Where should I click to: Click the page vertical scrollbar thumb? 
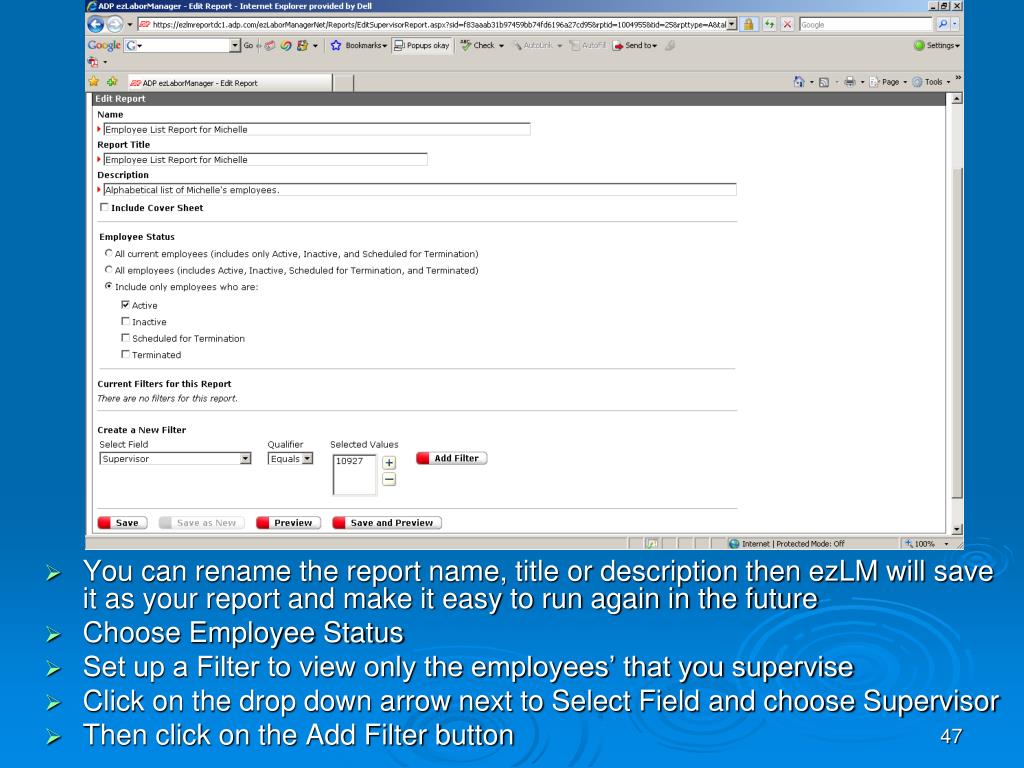957,333
